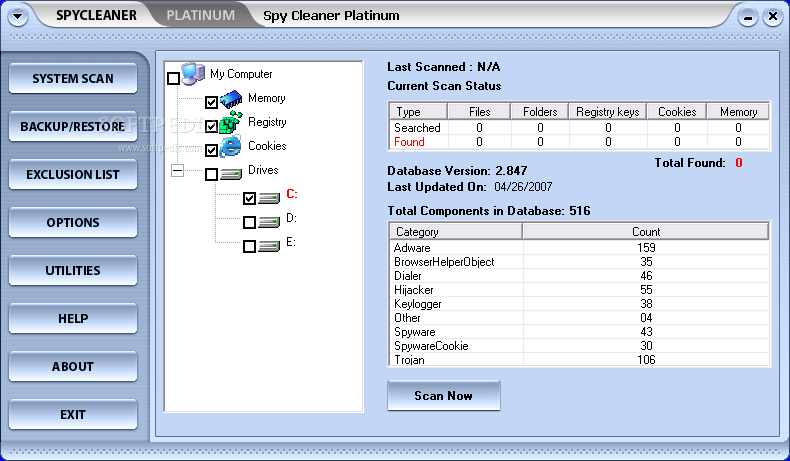This screenshot has height=461, width=790.
Task: Click the Trojan category row
Action: [579, 360]
